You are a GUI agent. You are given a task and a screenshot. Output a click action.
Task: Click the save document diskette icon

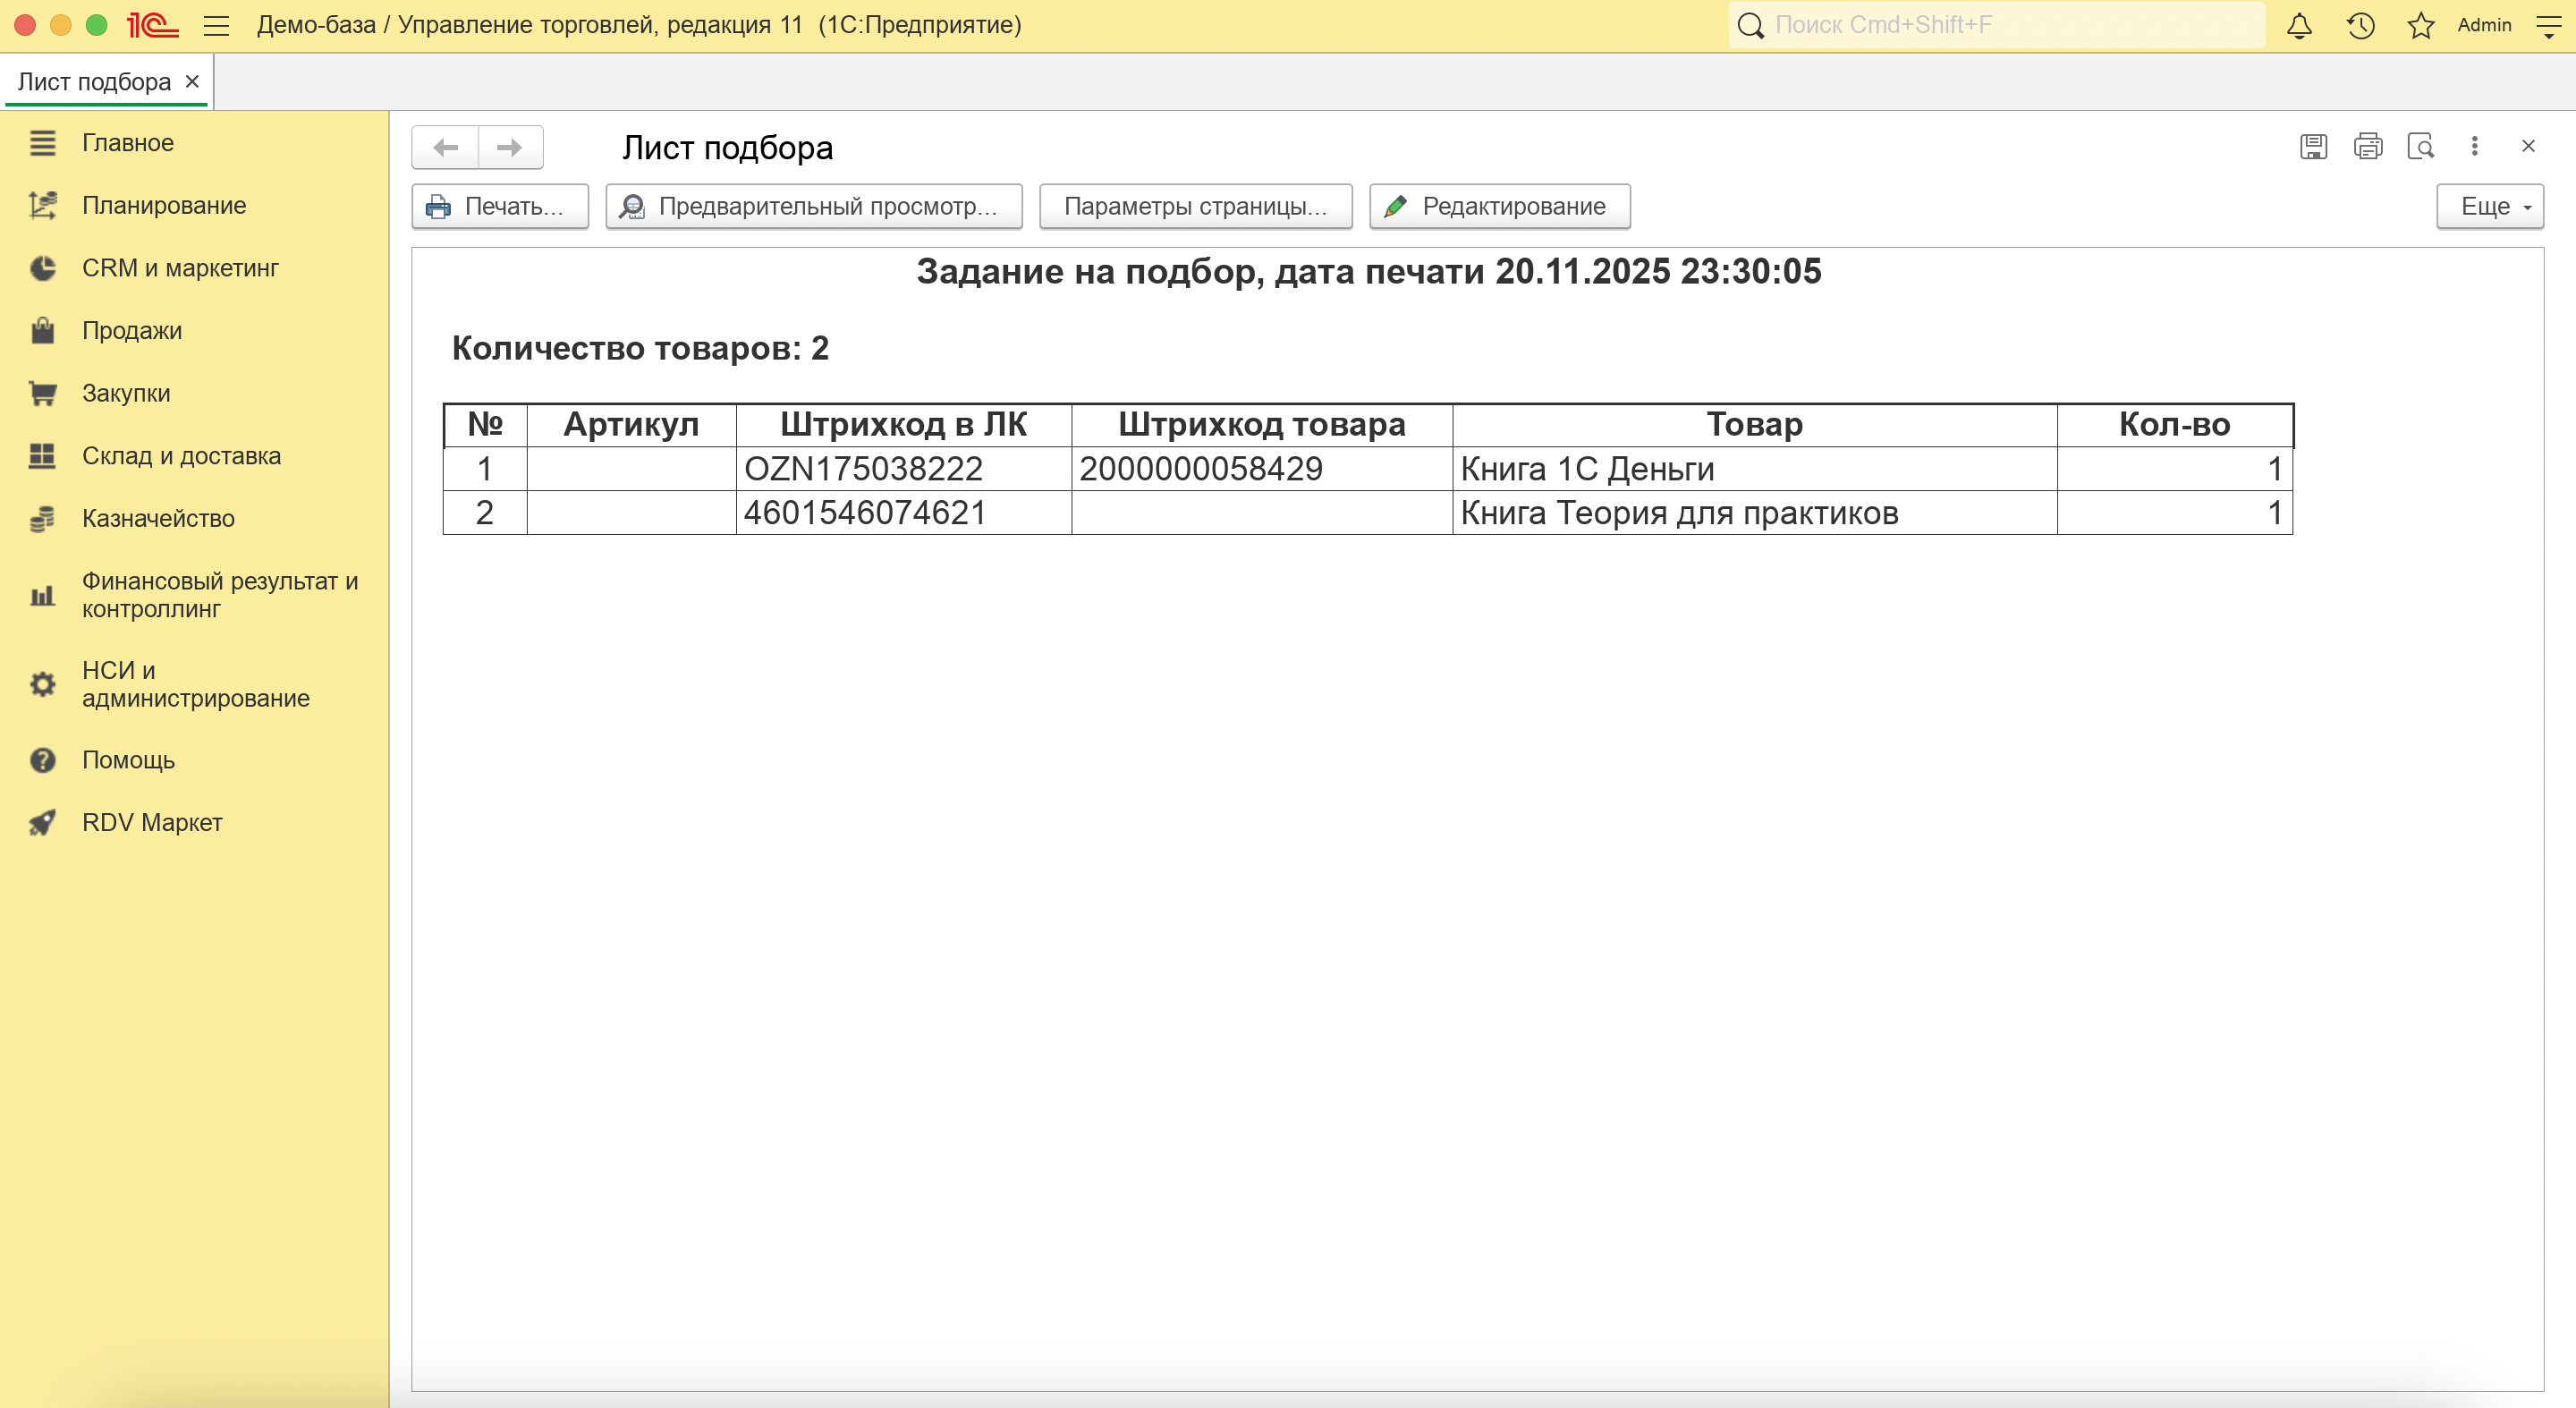point(2313,147)
